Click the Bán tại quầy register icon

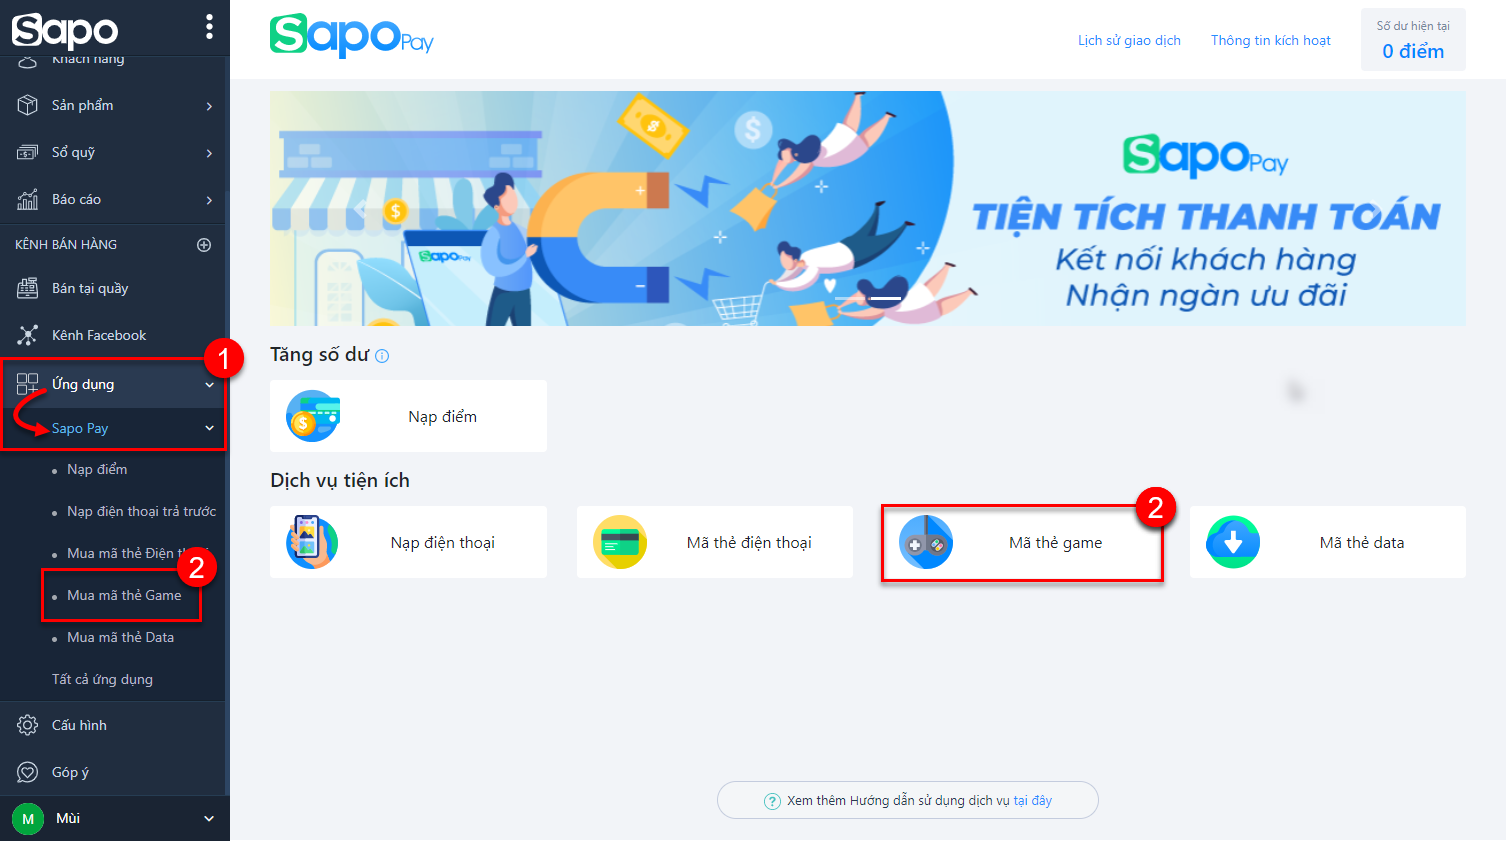(28, 288)
